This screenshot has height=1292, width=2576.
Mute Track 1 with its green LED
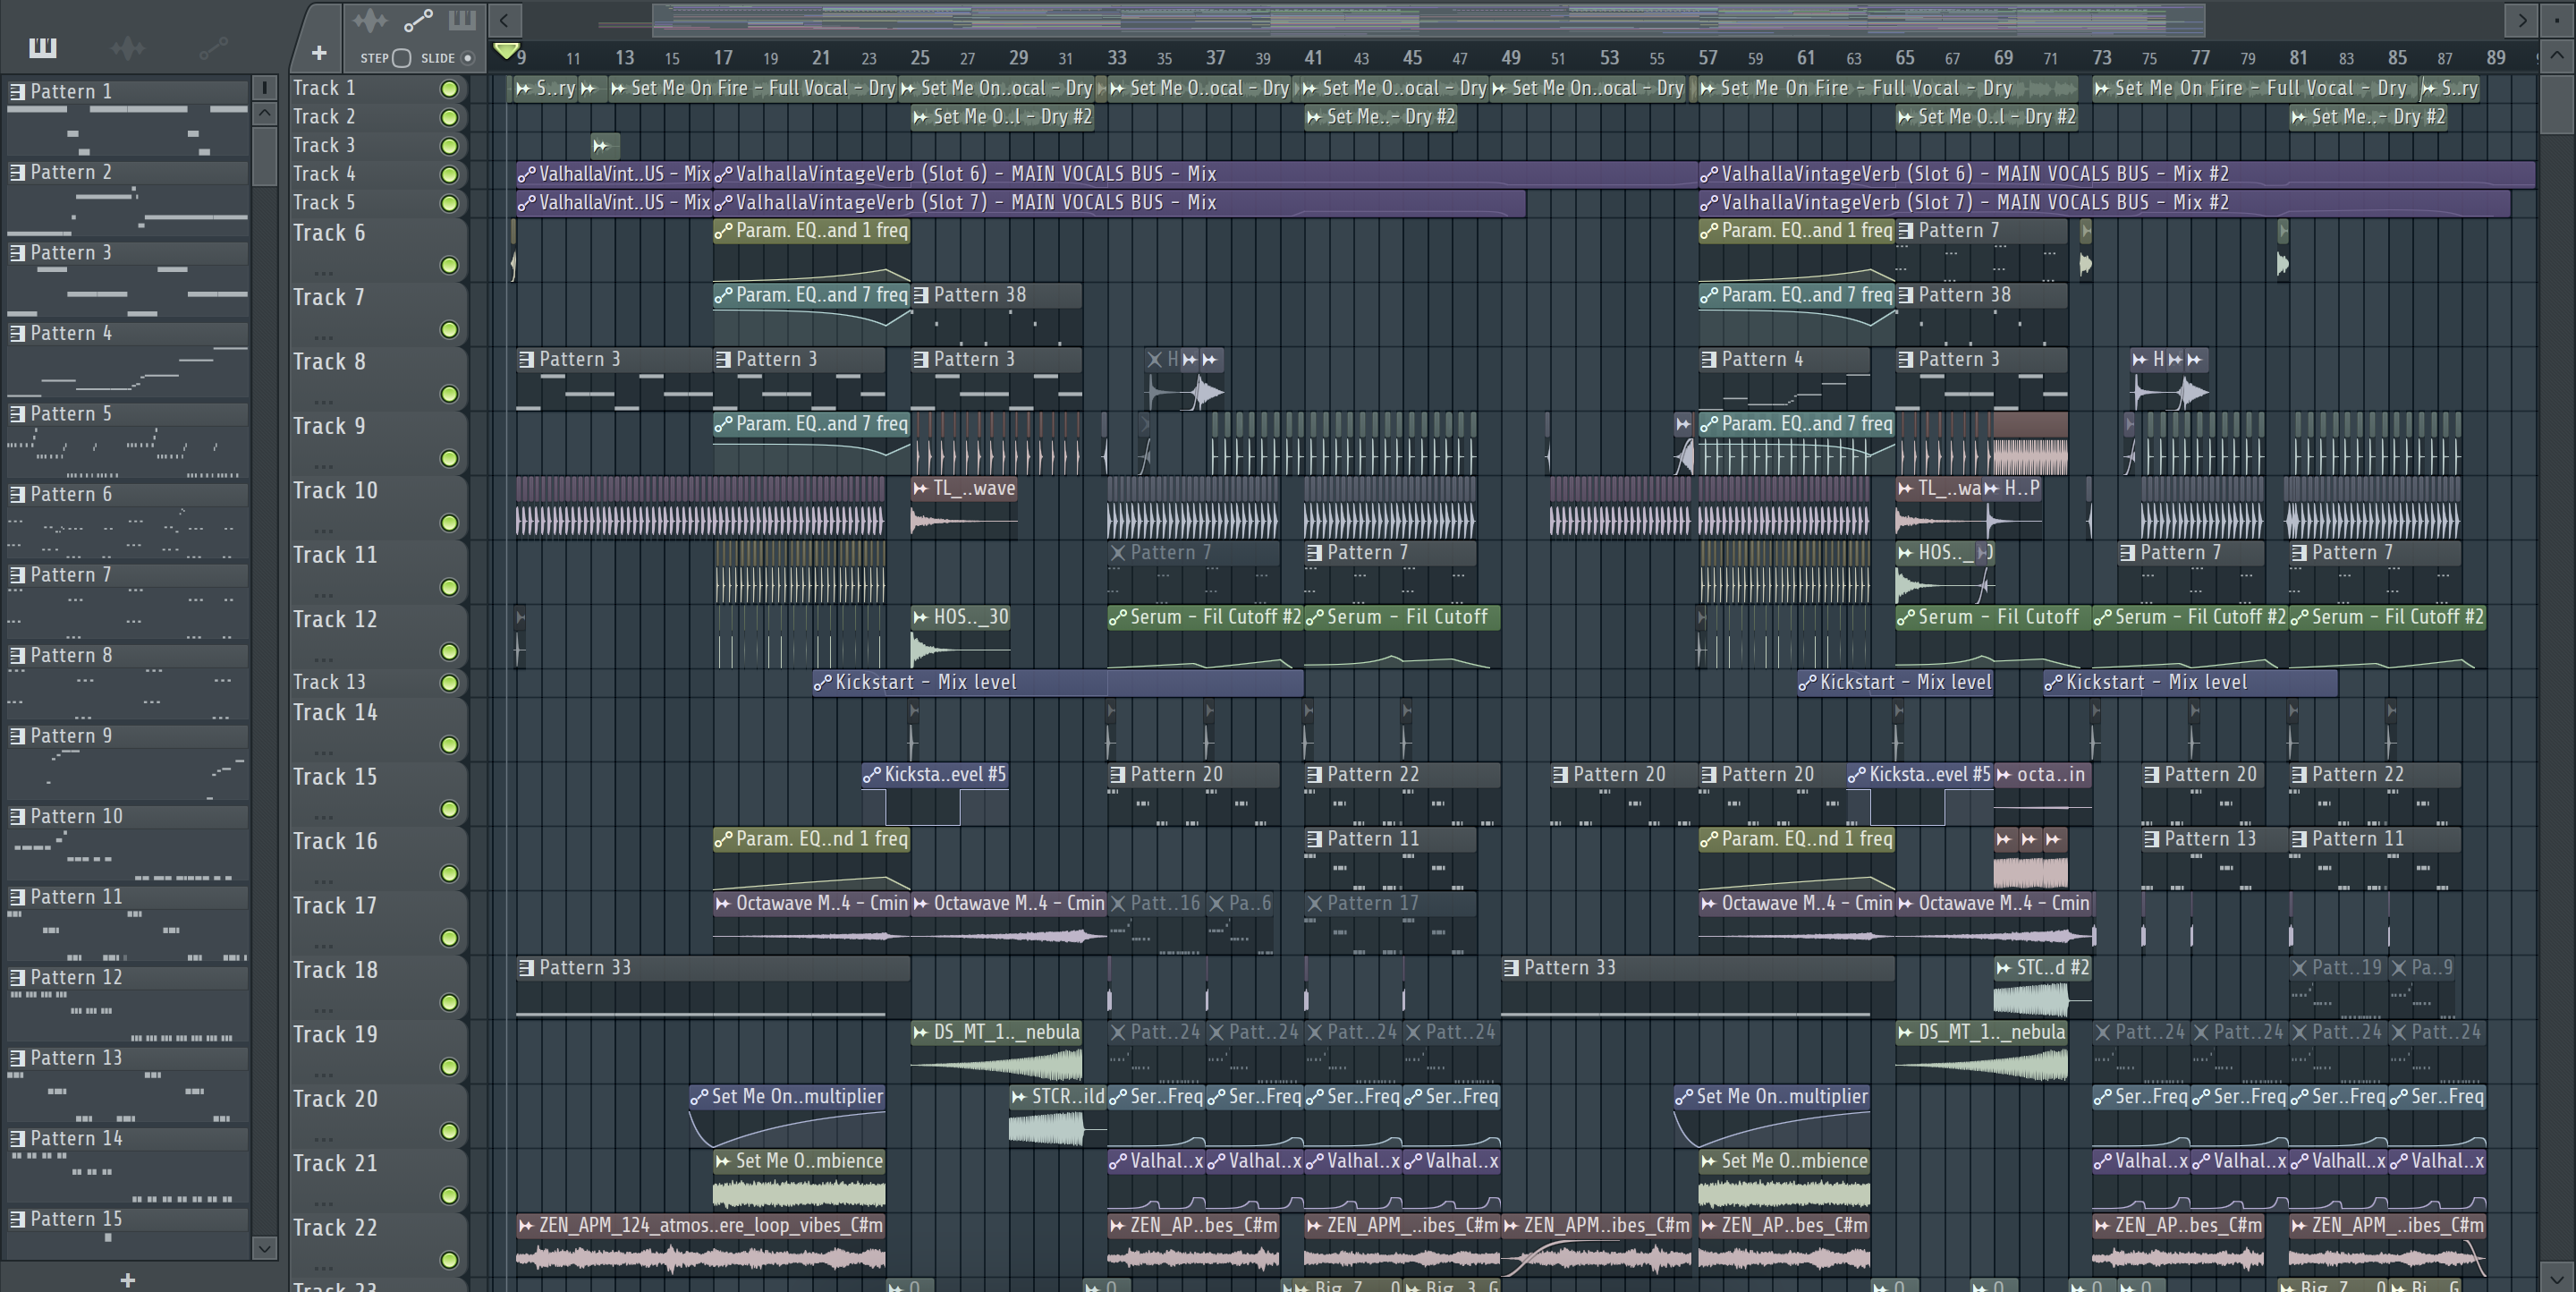[x=450, y=89]
